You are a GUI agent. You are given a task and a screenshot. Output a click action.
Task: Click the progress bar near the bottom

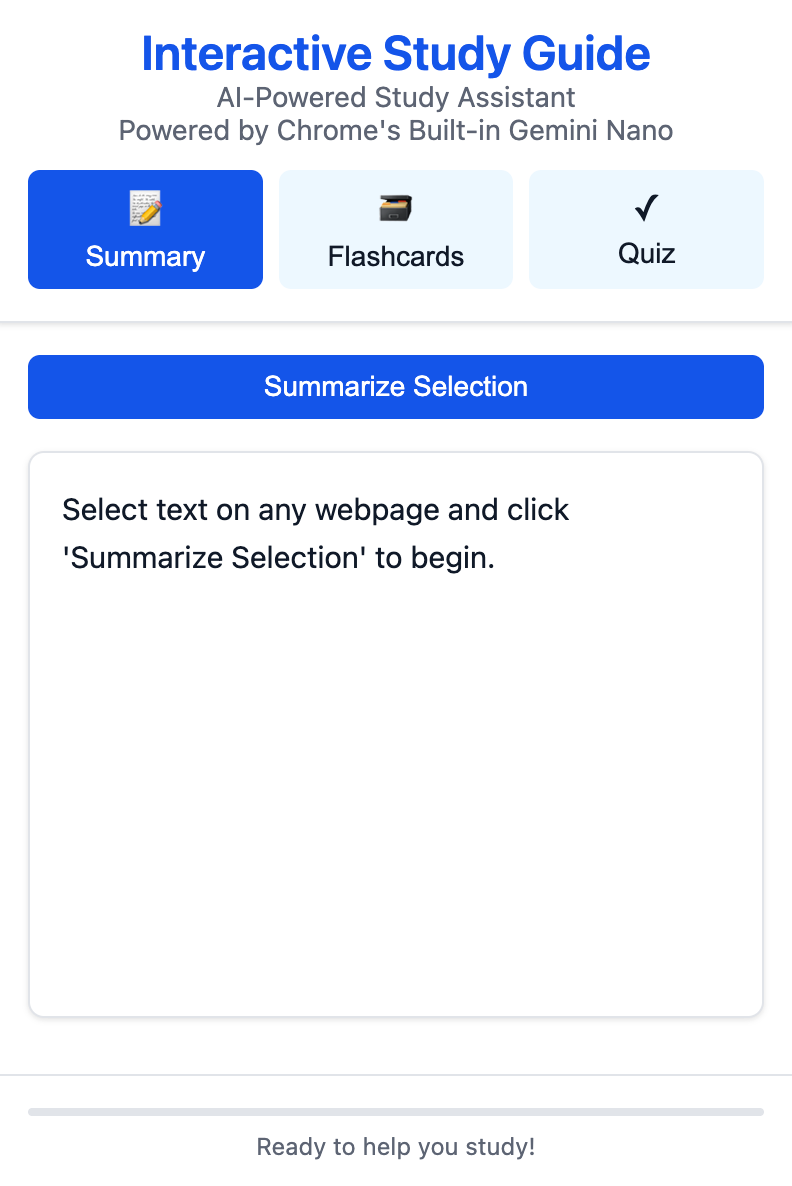[x=395, y=1110]
